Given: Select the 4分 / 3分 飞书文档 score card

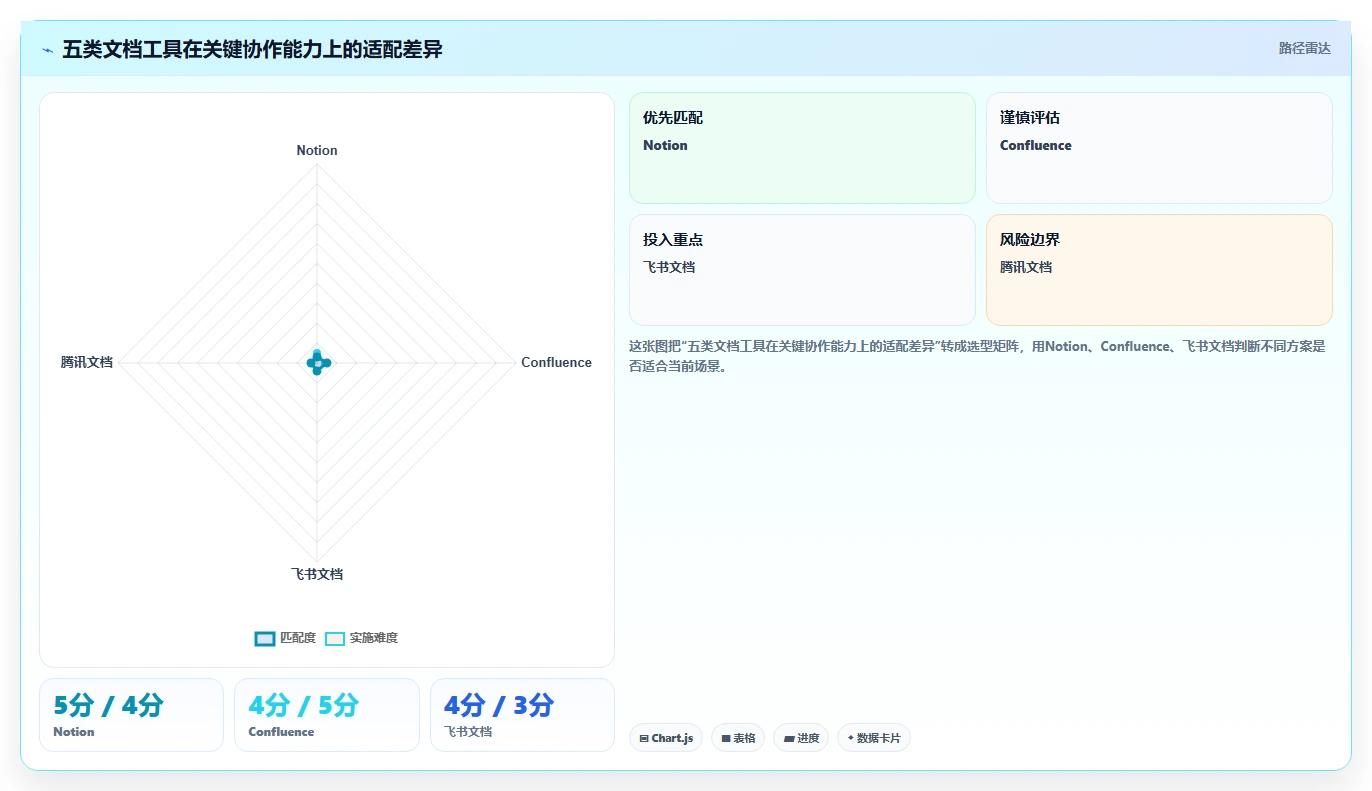Looking at the screenshot, I should tap(522, 715).
